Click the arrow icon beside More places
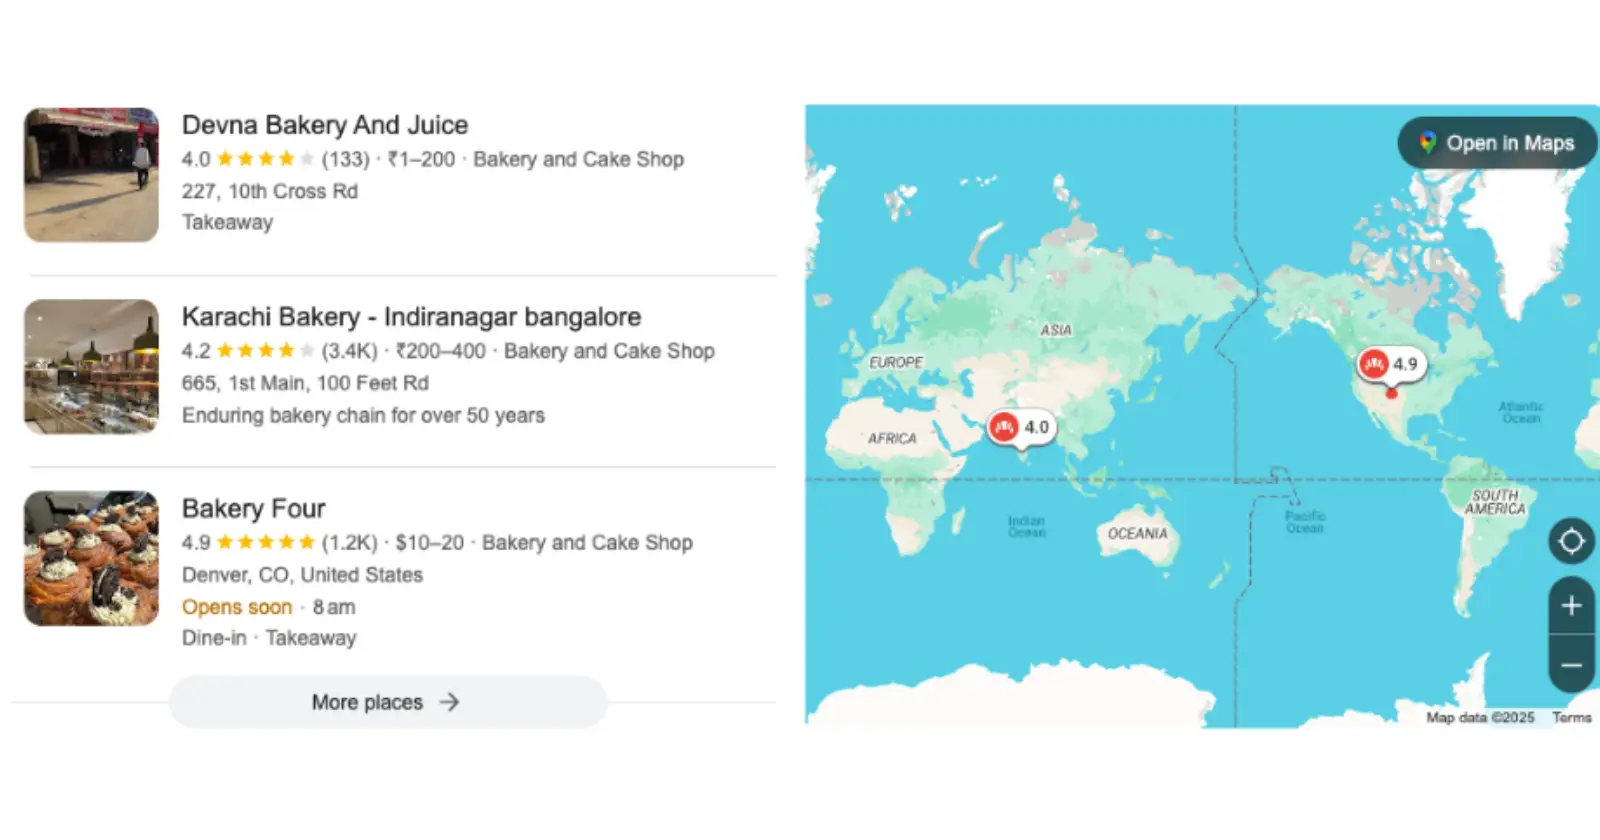 (449, 702)
